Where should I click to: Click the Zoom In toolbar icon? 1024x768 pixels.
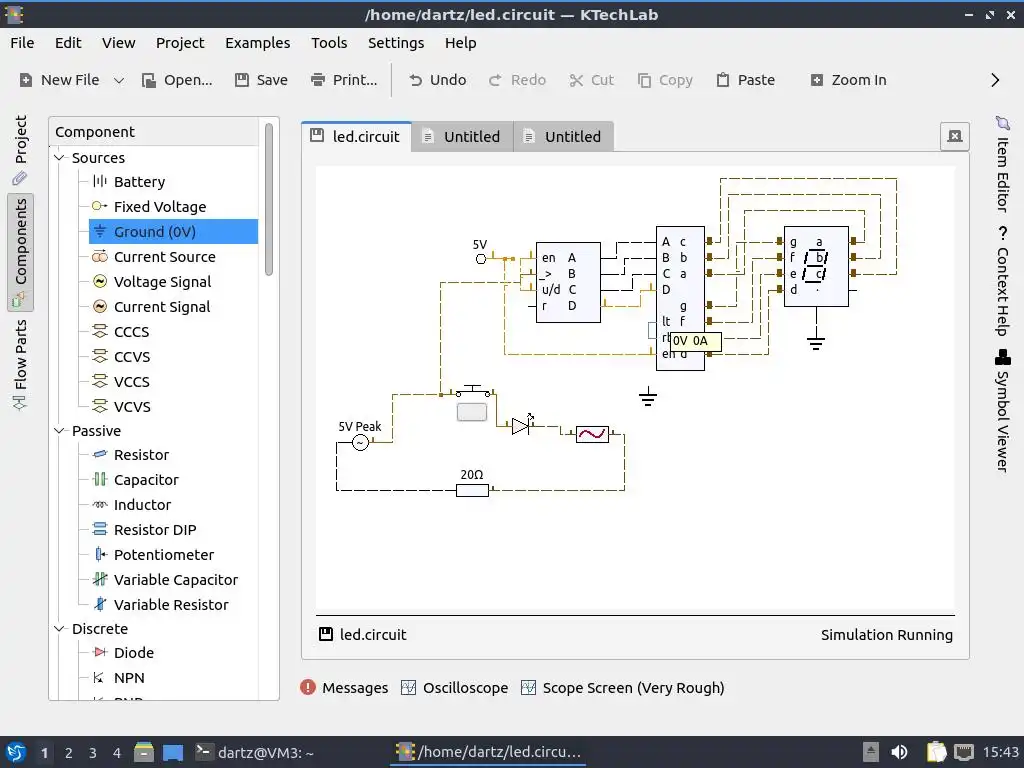[817, 80]
